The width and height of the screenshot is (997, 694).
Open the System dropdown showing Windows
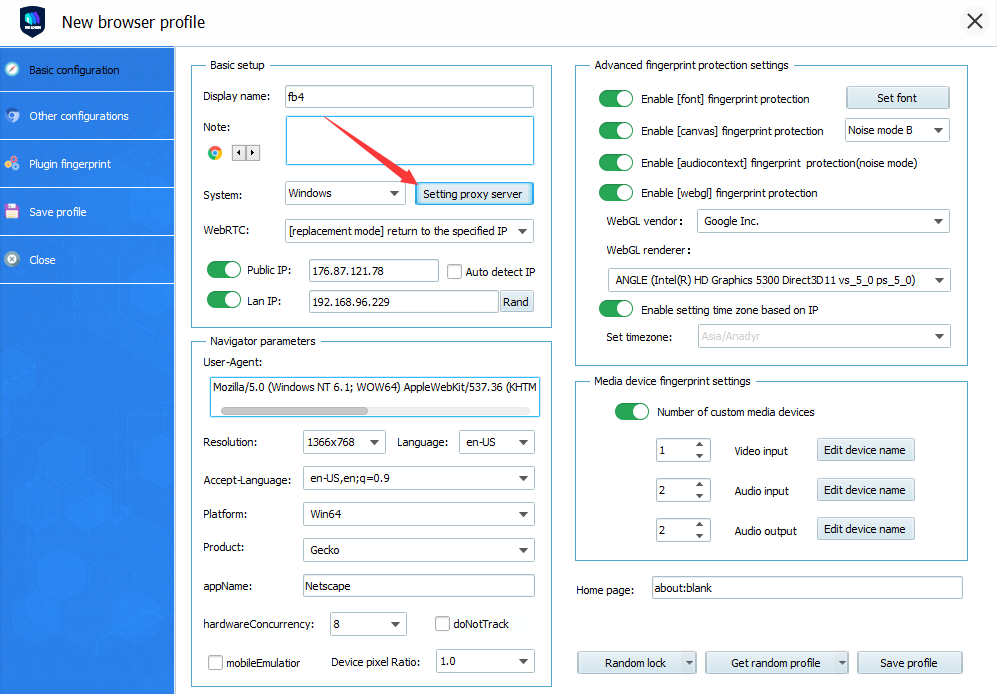point(345,193)
